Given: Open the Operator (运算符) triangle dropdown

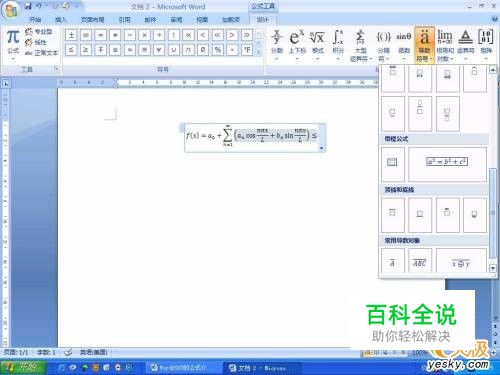Looking at the screenshot, I should pos(465,45).
